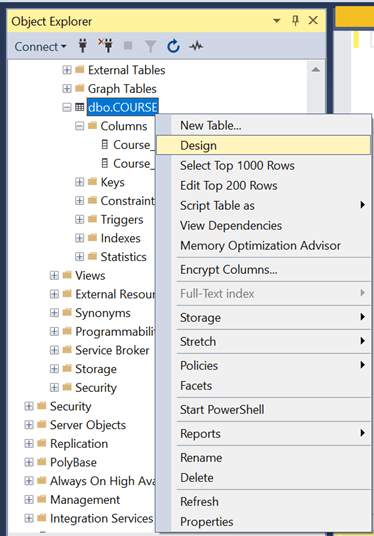Click the Filter funnel icon
374x536 pixels.
[x=150, y=46]
